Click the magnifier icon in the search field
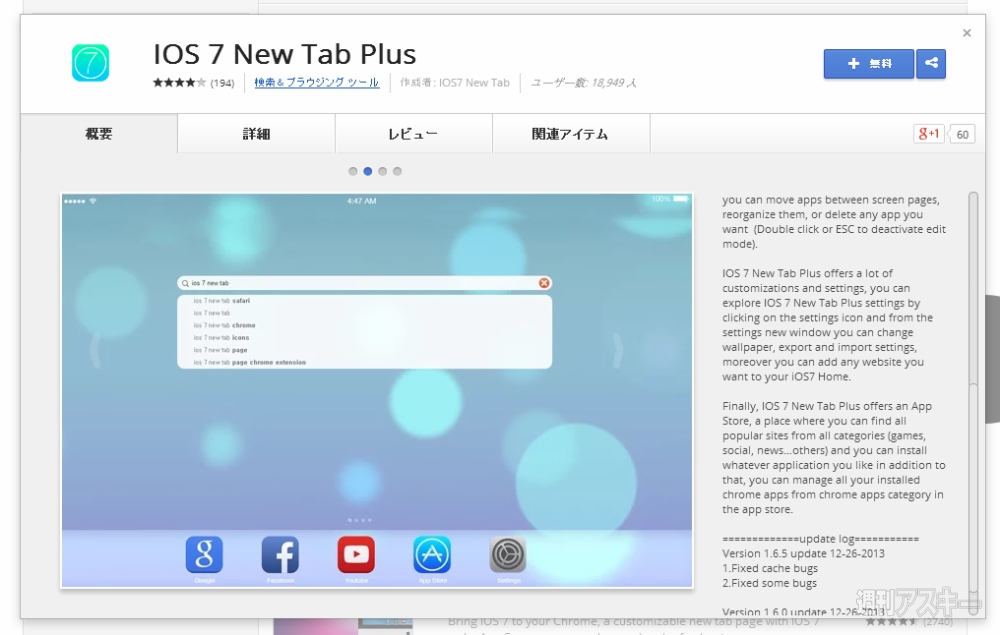 point(185,283)
